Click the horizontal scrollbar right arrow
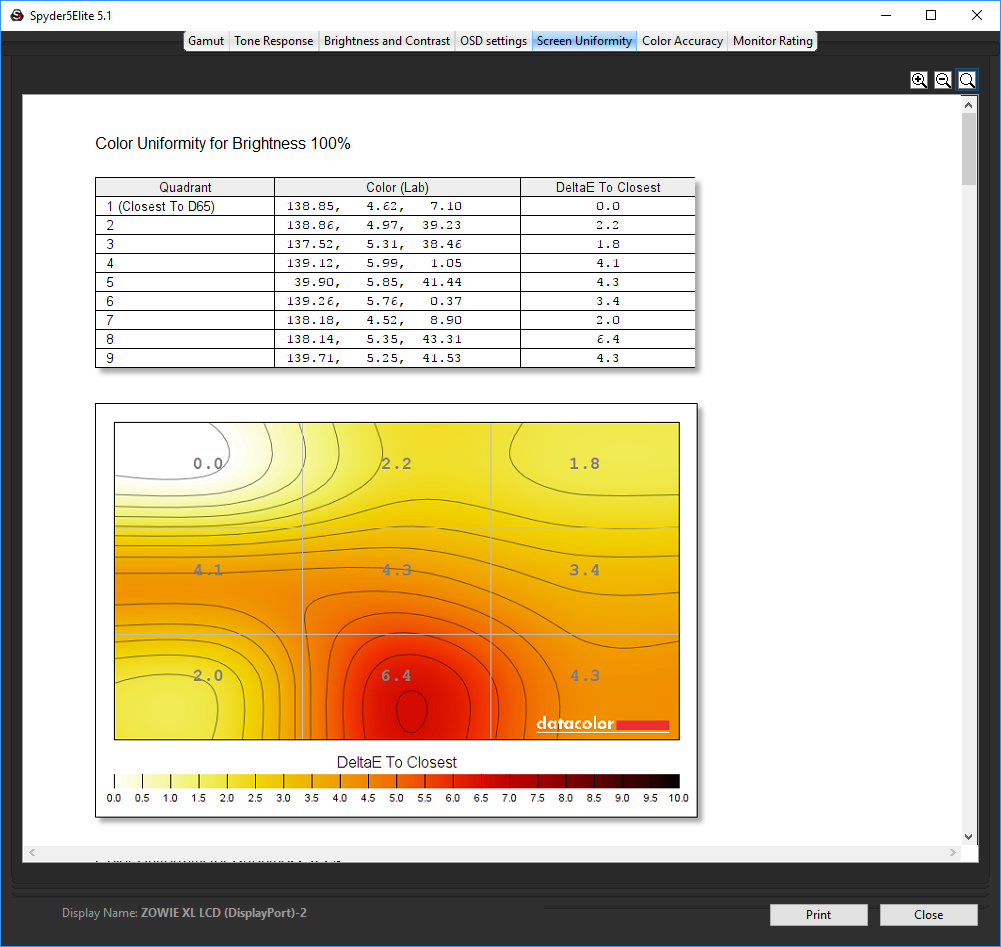This screenshot has width=1001, height=947. pyautogui.click(x=954, y=853)
